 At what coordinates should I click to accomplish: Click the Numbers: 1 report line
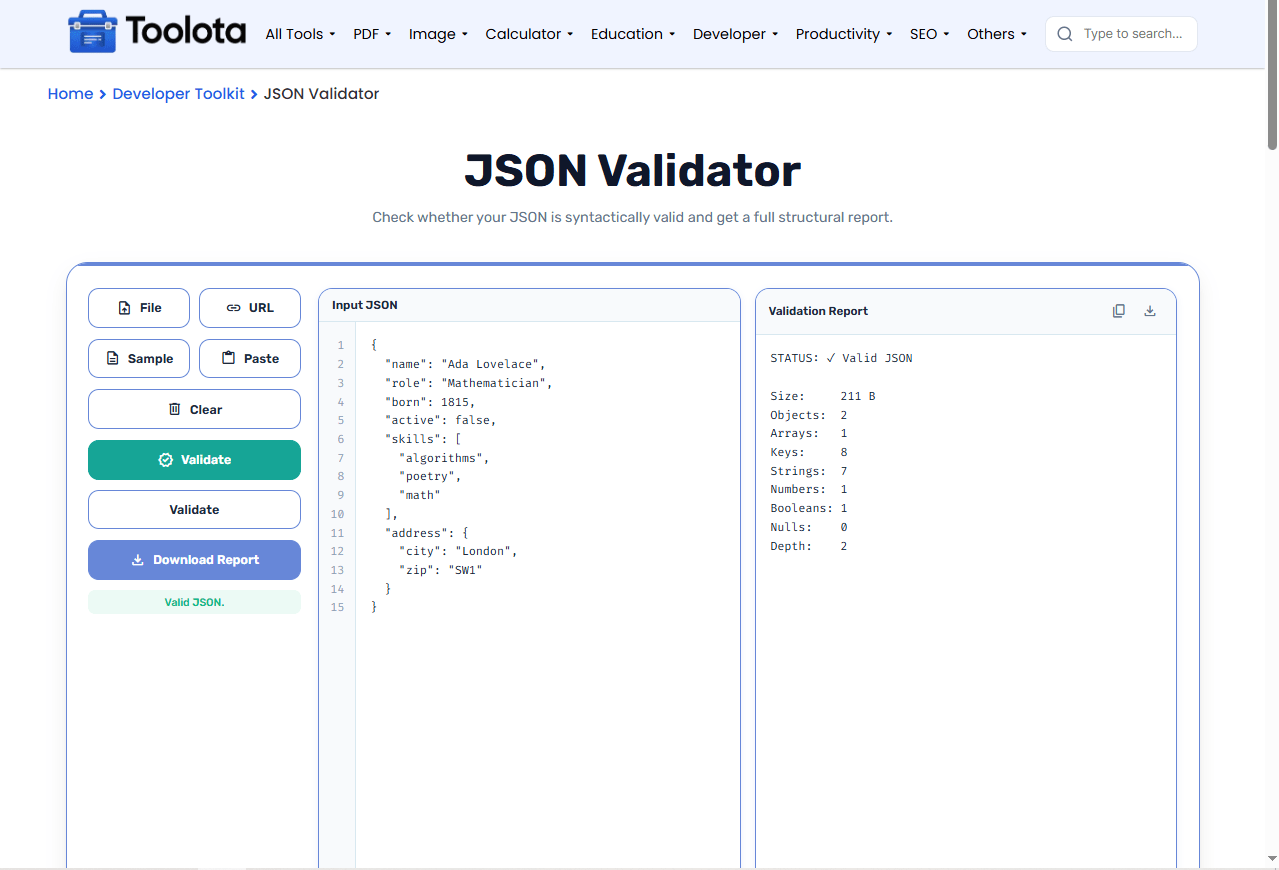click(x=809, y=490)
